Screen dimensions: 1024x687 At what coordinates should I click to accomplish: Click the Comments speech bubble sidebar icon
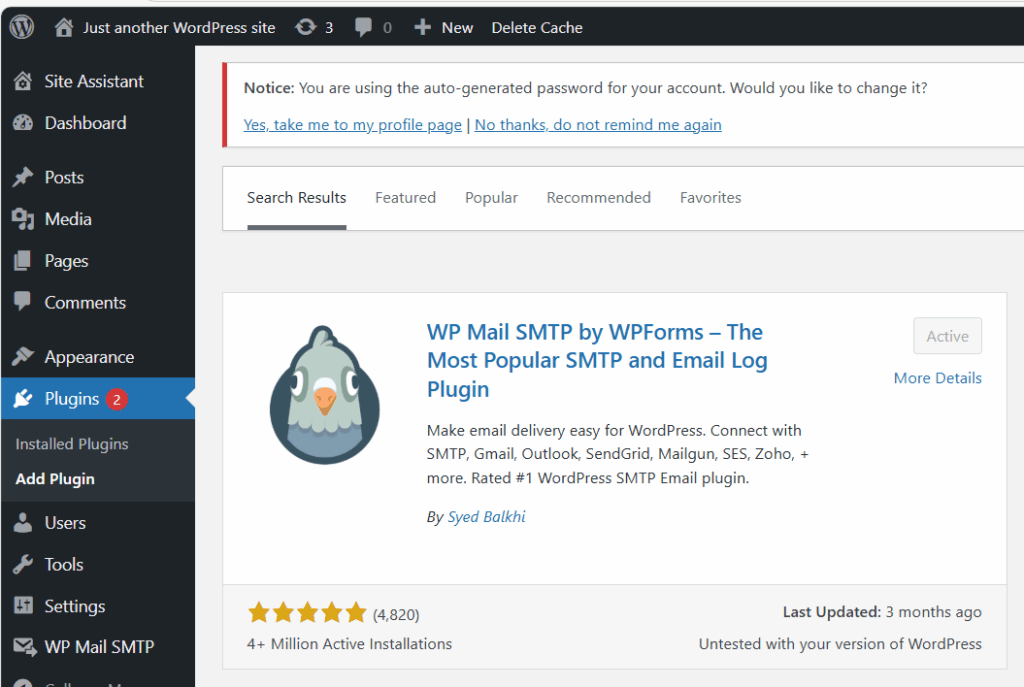point(23,301)
